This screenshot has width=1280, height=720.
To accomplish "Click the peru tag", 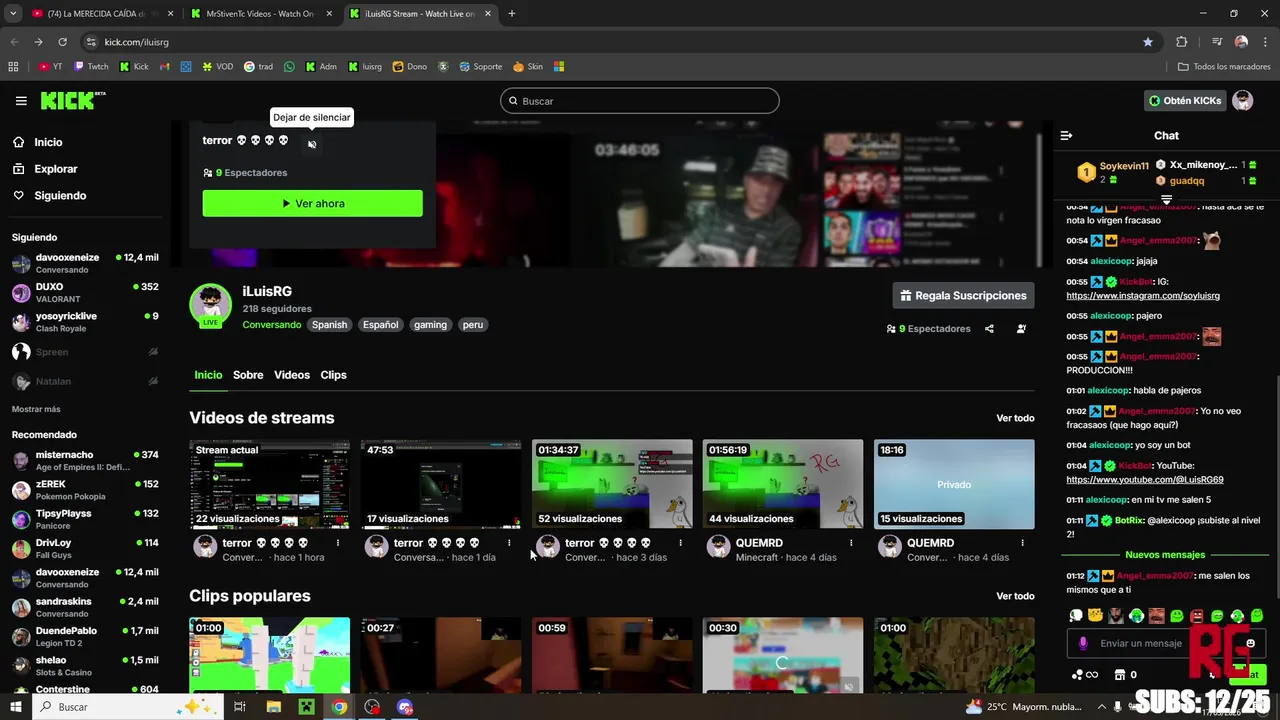I will pyautogui.click(x=473, y=325).
